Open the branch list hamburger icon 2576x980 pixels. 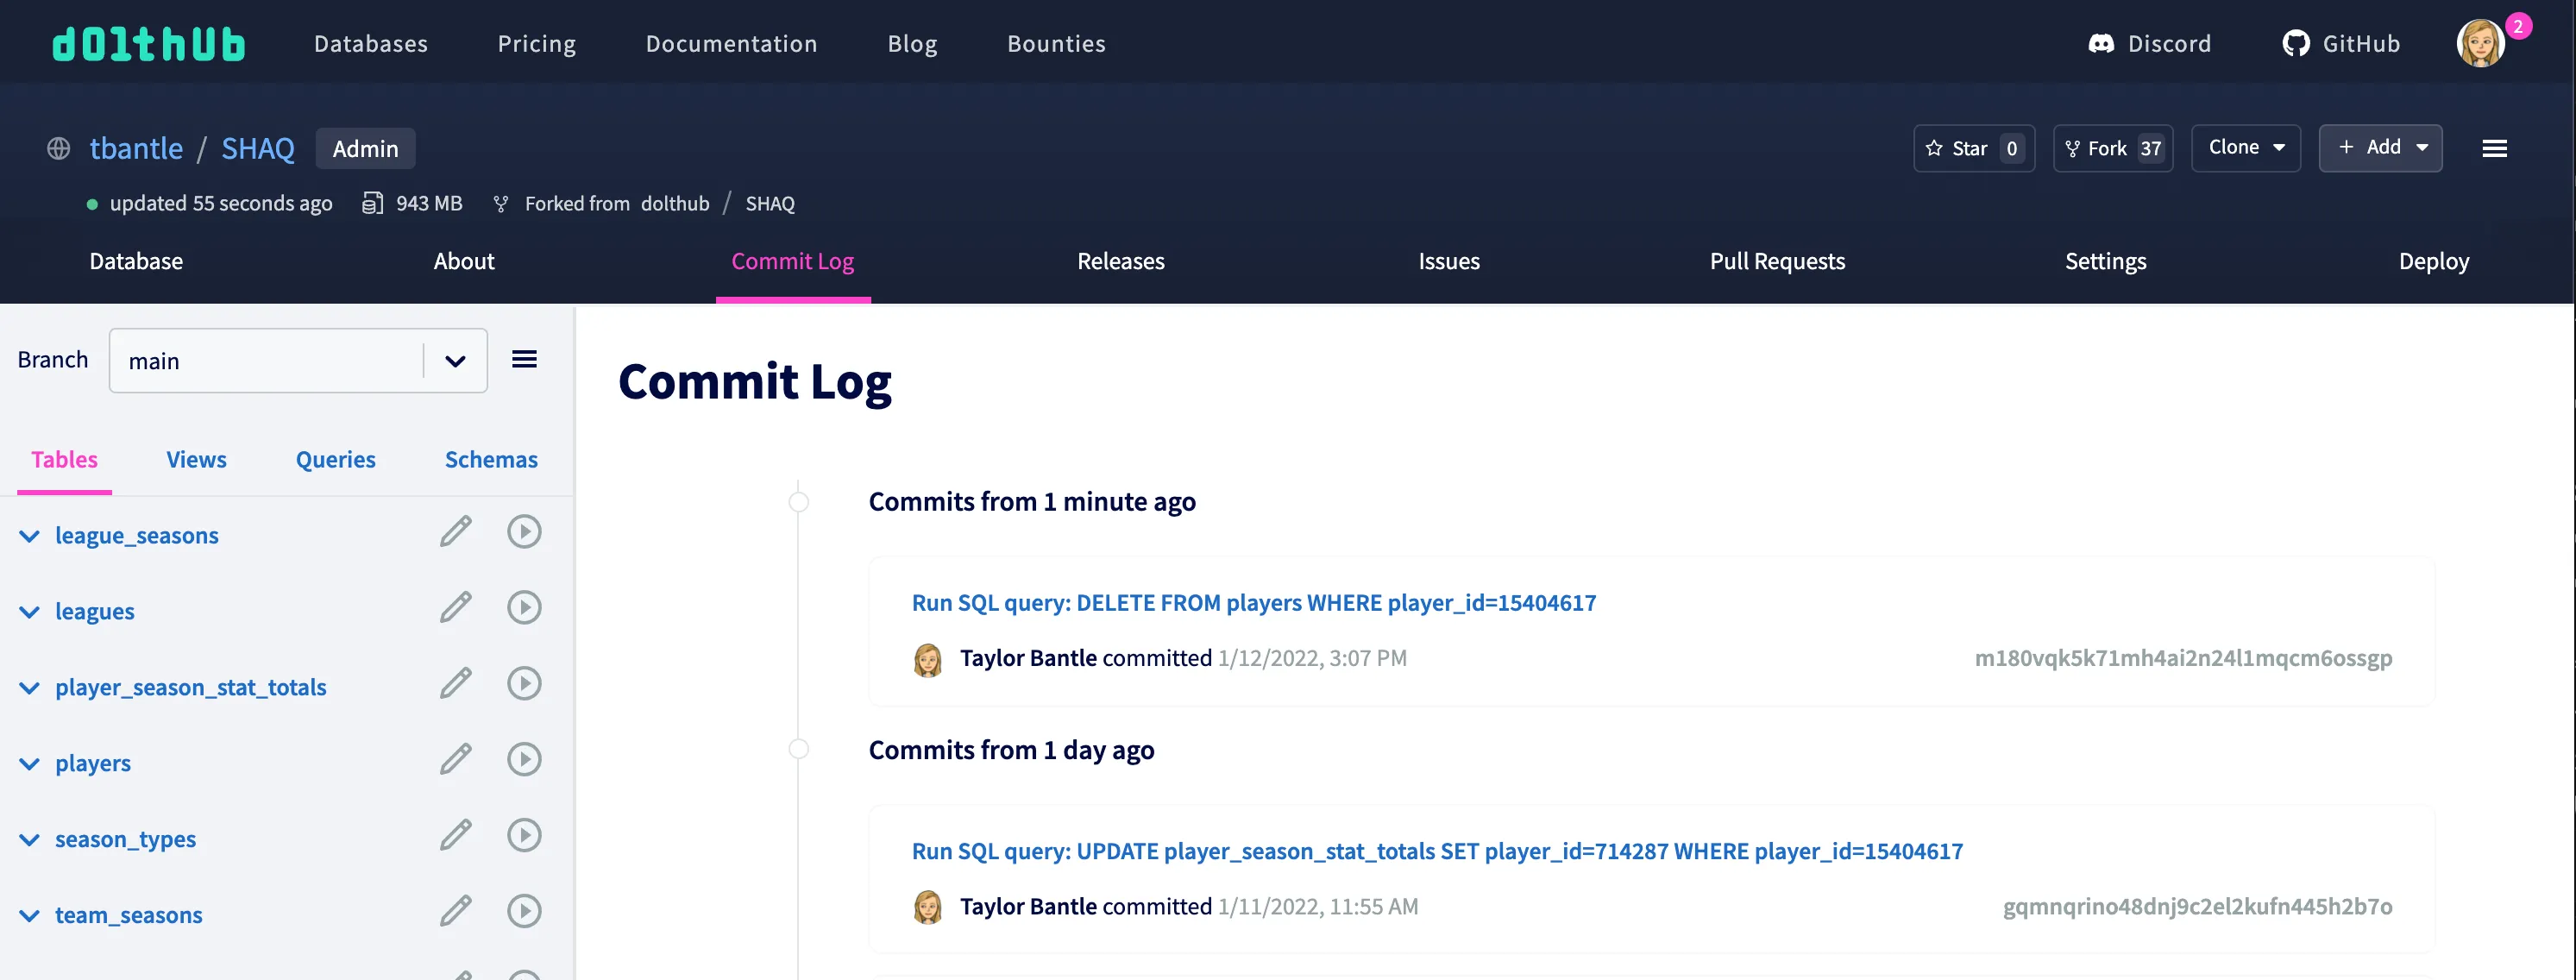pos(524,359)
